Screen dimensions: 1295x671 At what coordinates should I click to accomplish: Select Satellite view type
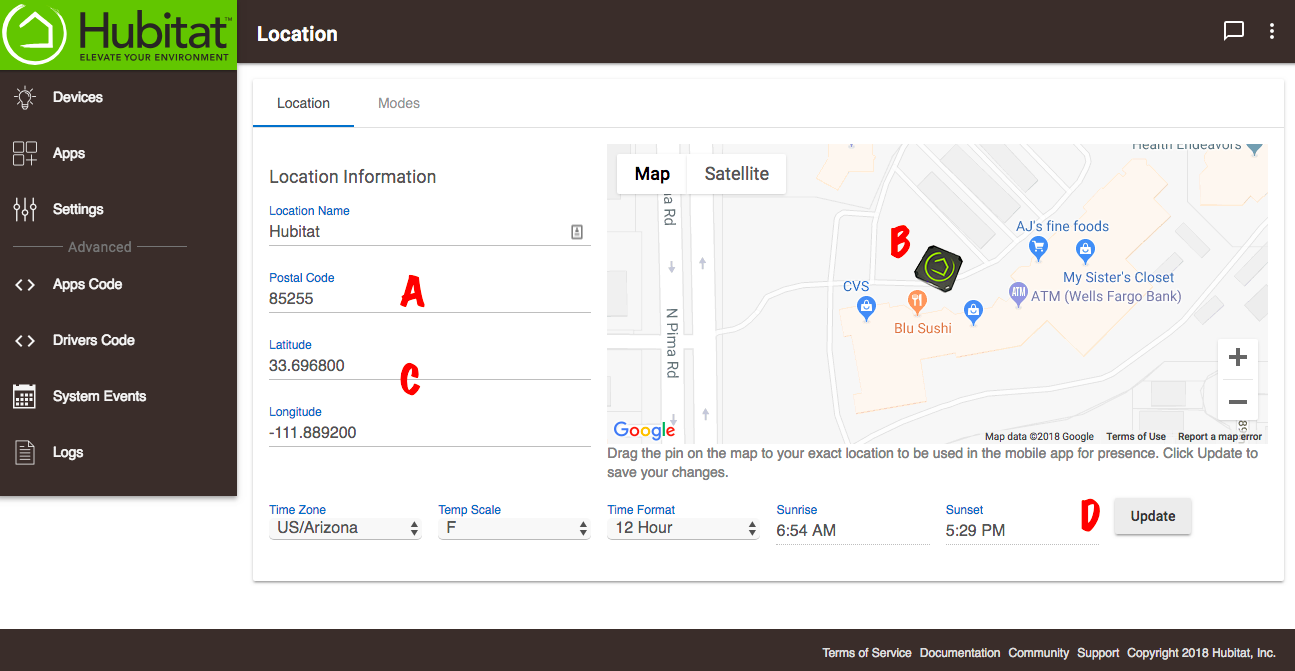[x=737, y=174]
